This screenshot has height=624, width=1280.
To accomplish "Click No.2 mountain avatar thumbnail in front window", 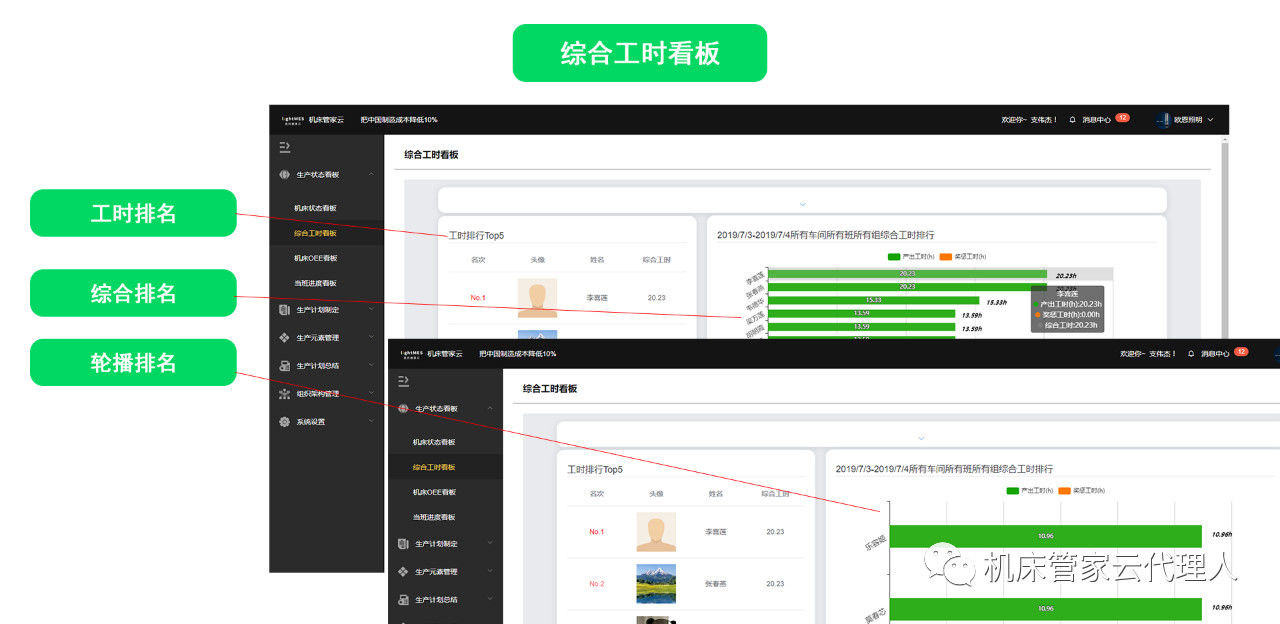I will point(656,584).
